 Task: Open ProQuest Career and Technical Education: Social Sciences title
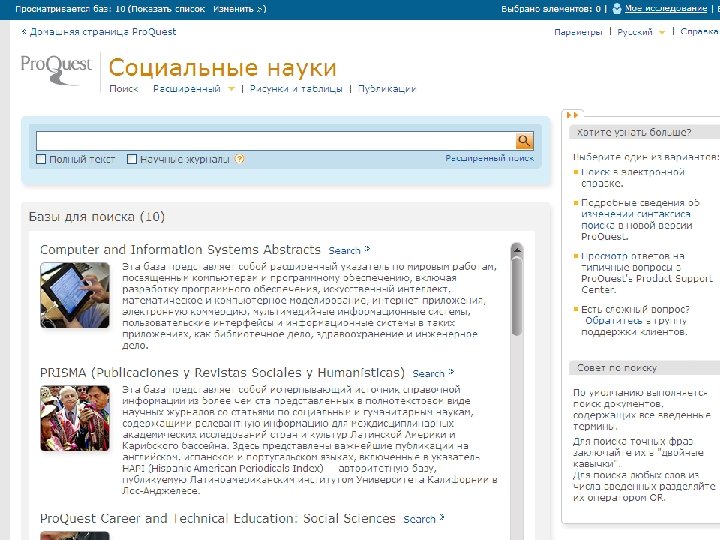[x=218, y=518]
